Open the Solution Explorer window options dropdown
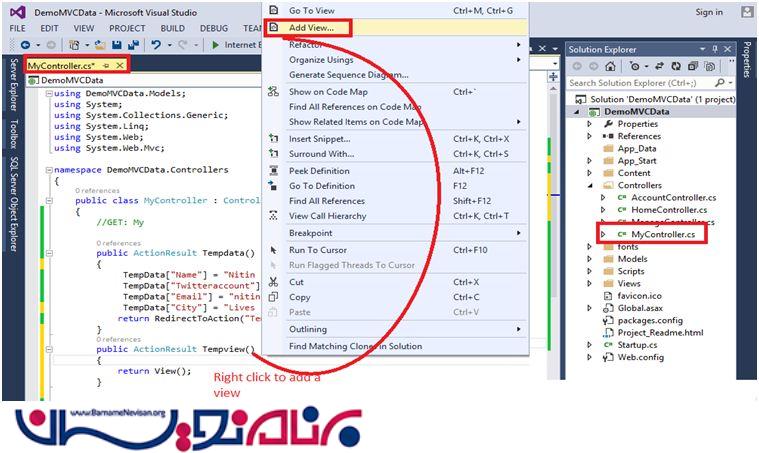Screen dimensions: 759x453 pyautogui.click(x=702, y=49)
